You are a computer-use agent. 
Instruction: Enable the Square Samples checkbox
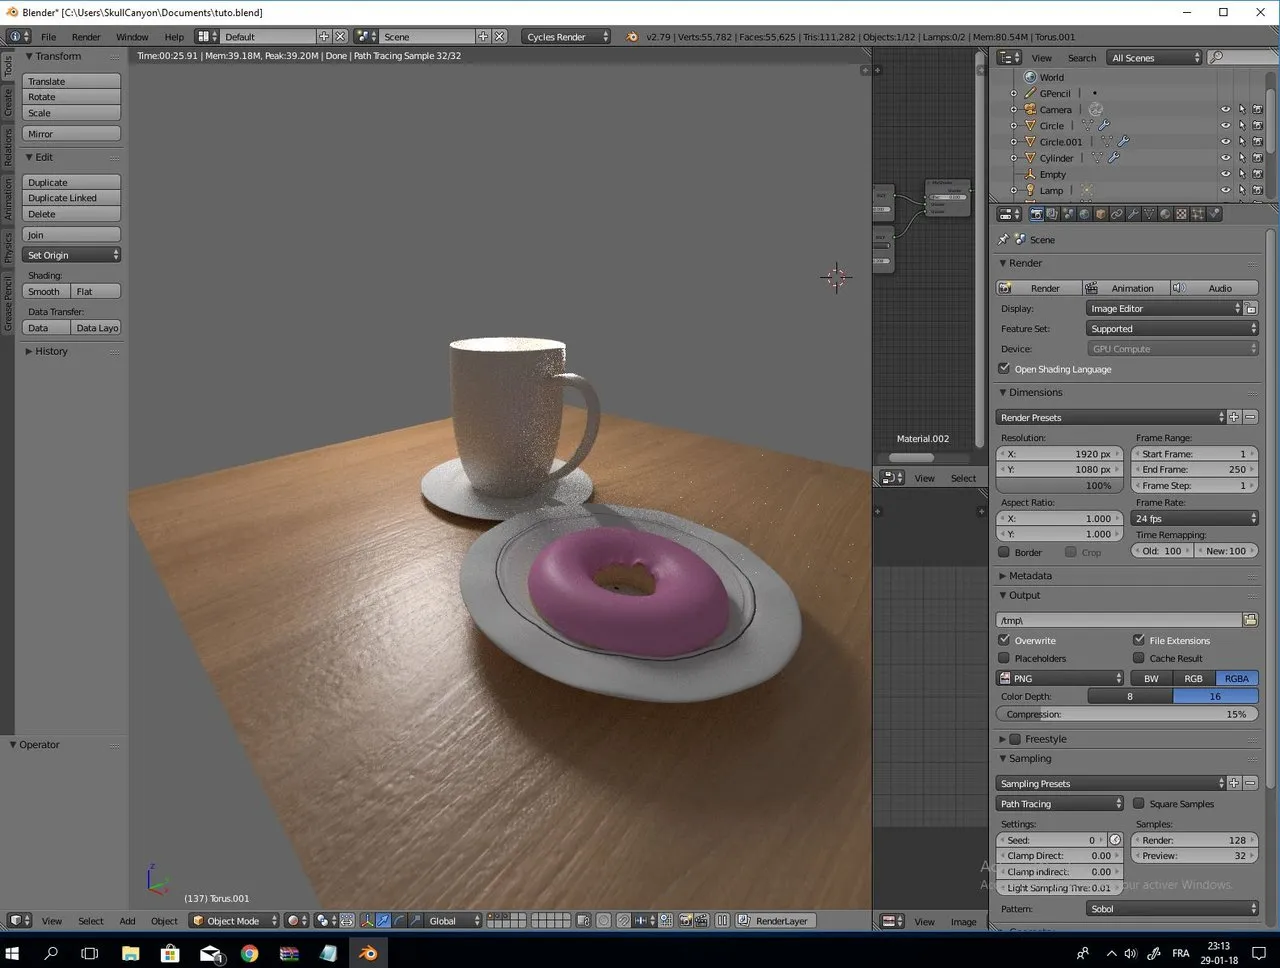pyautogui.click(x=1138, y=803)
